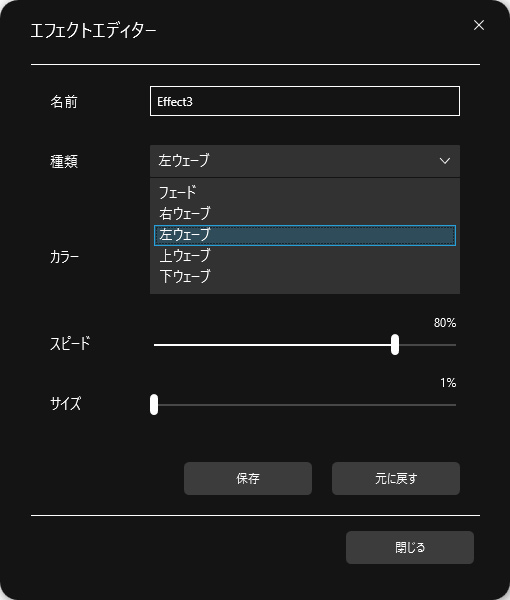
Task: Click the 閉じる button
Action: [410, 547]
